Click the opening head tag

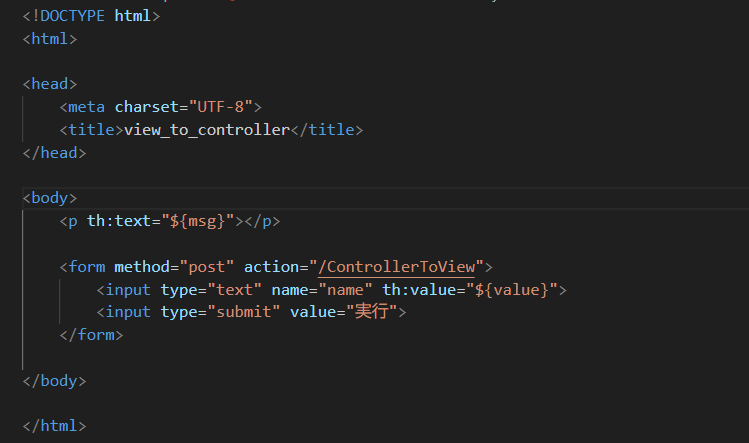[49, 85]
